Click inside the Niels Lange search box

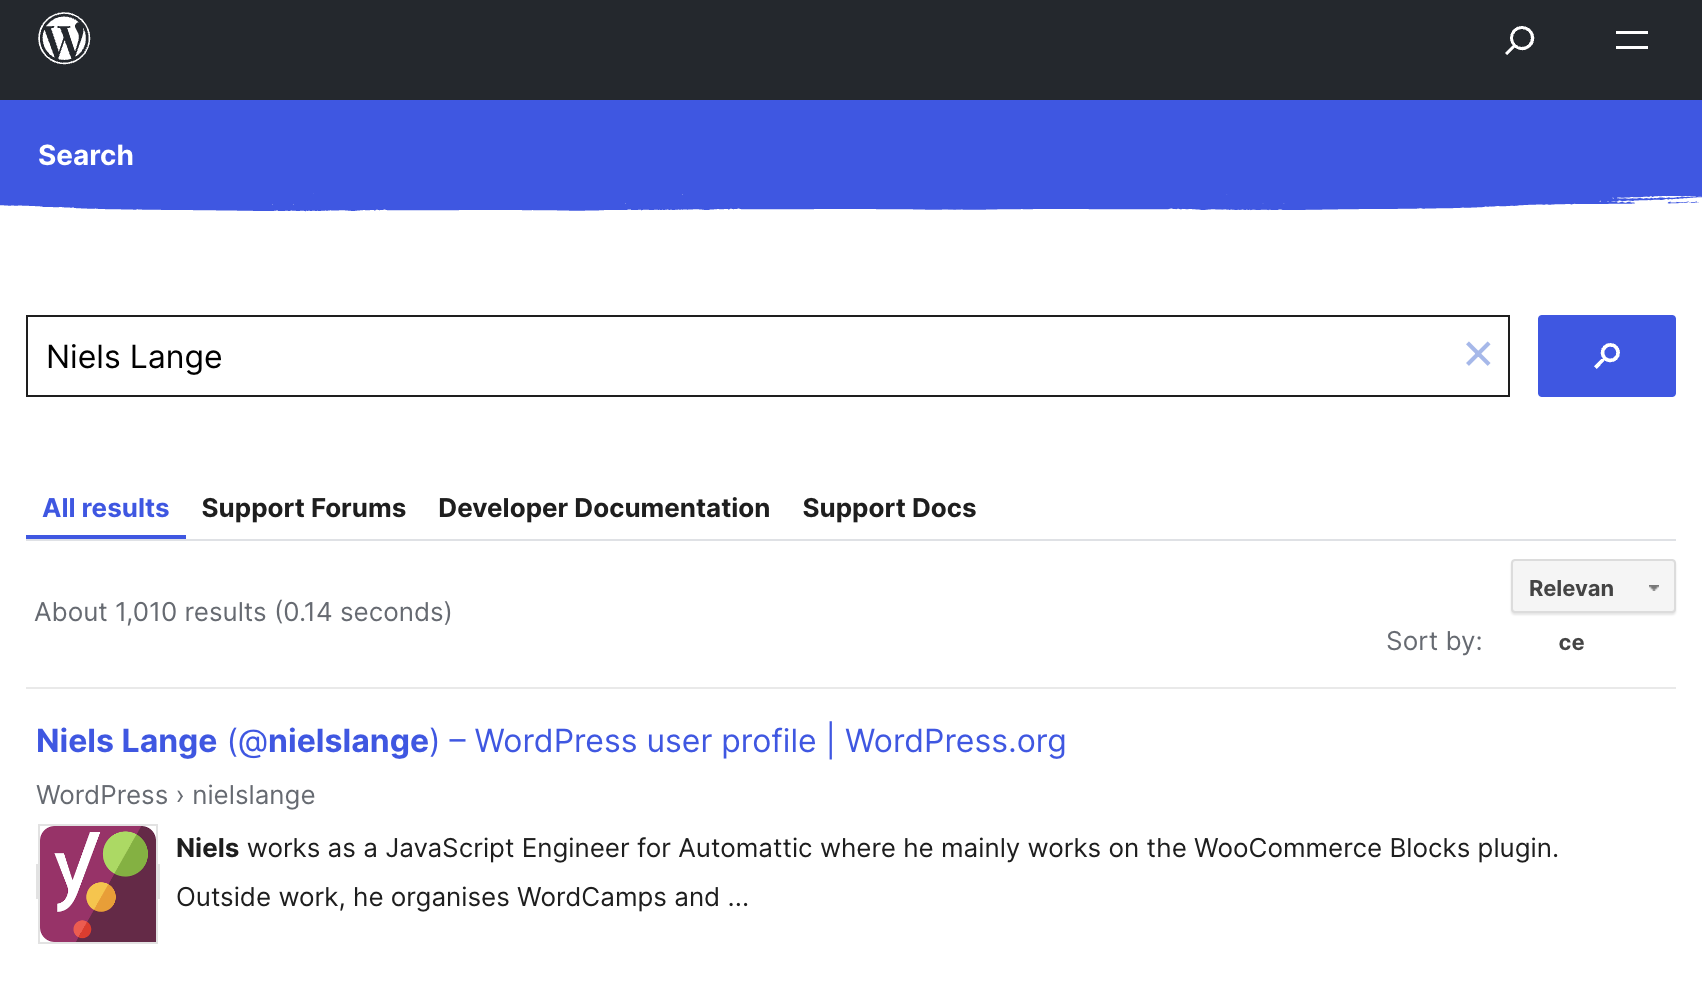[x=700, y=356]
